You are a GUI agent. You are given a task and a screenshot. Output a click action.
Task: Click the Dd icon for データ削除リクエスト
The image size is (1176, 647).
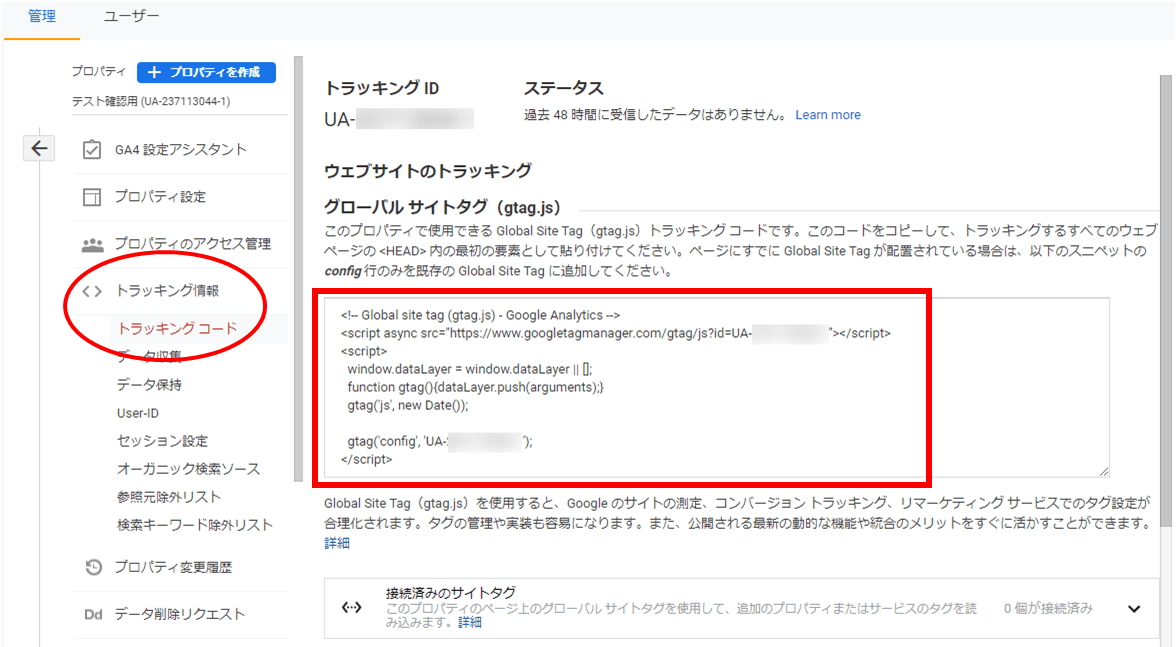[x=92, y=614]
